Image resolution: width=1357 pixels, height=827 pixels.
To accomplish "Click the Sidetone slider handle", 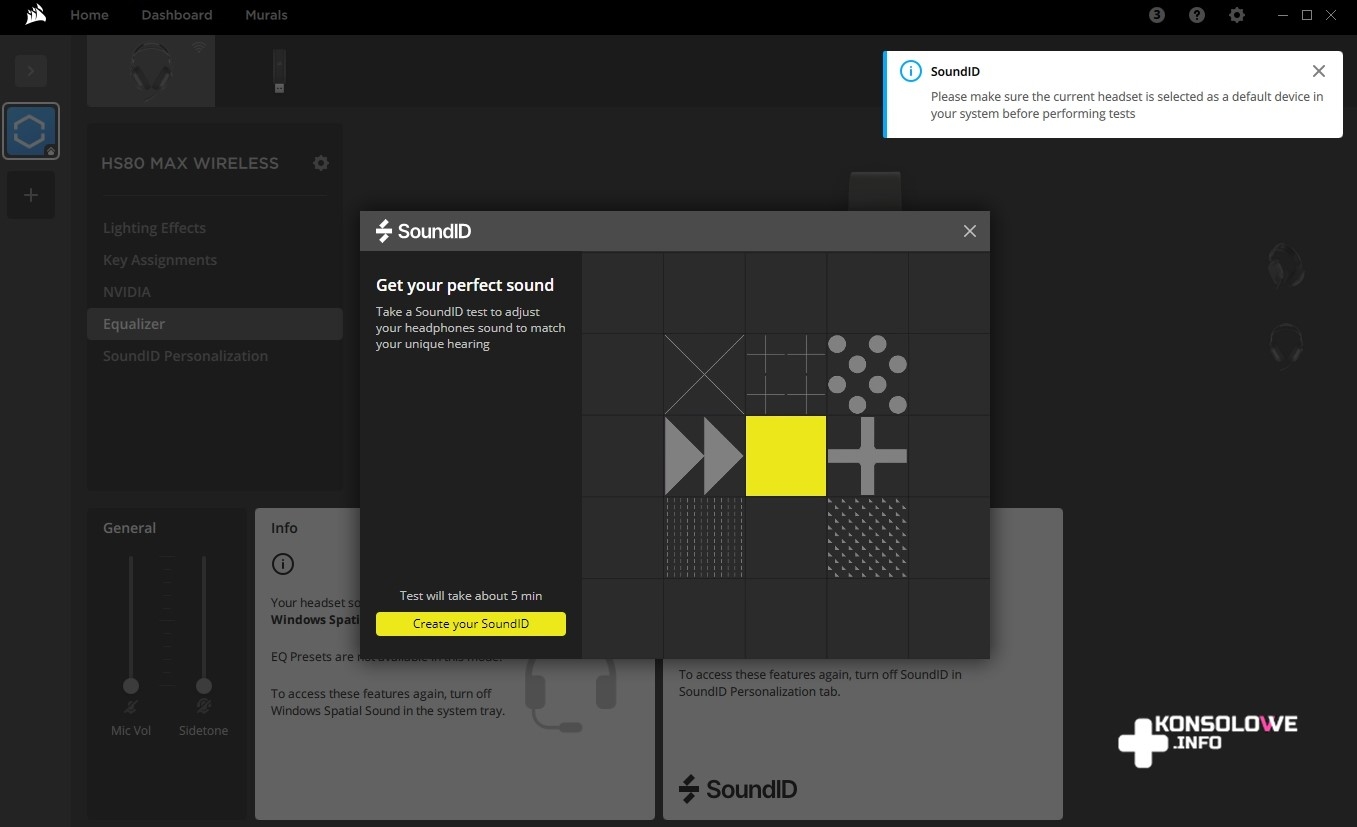I will click(204, 686).
